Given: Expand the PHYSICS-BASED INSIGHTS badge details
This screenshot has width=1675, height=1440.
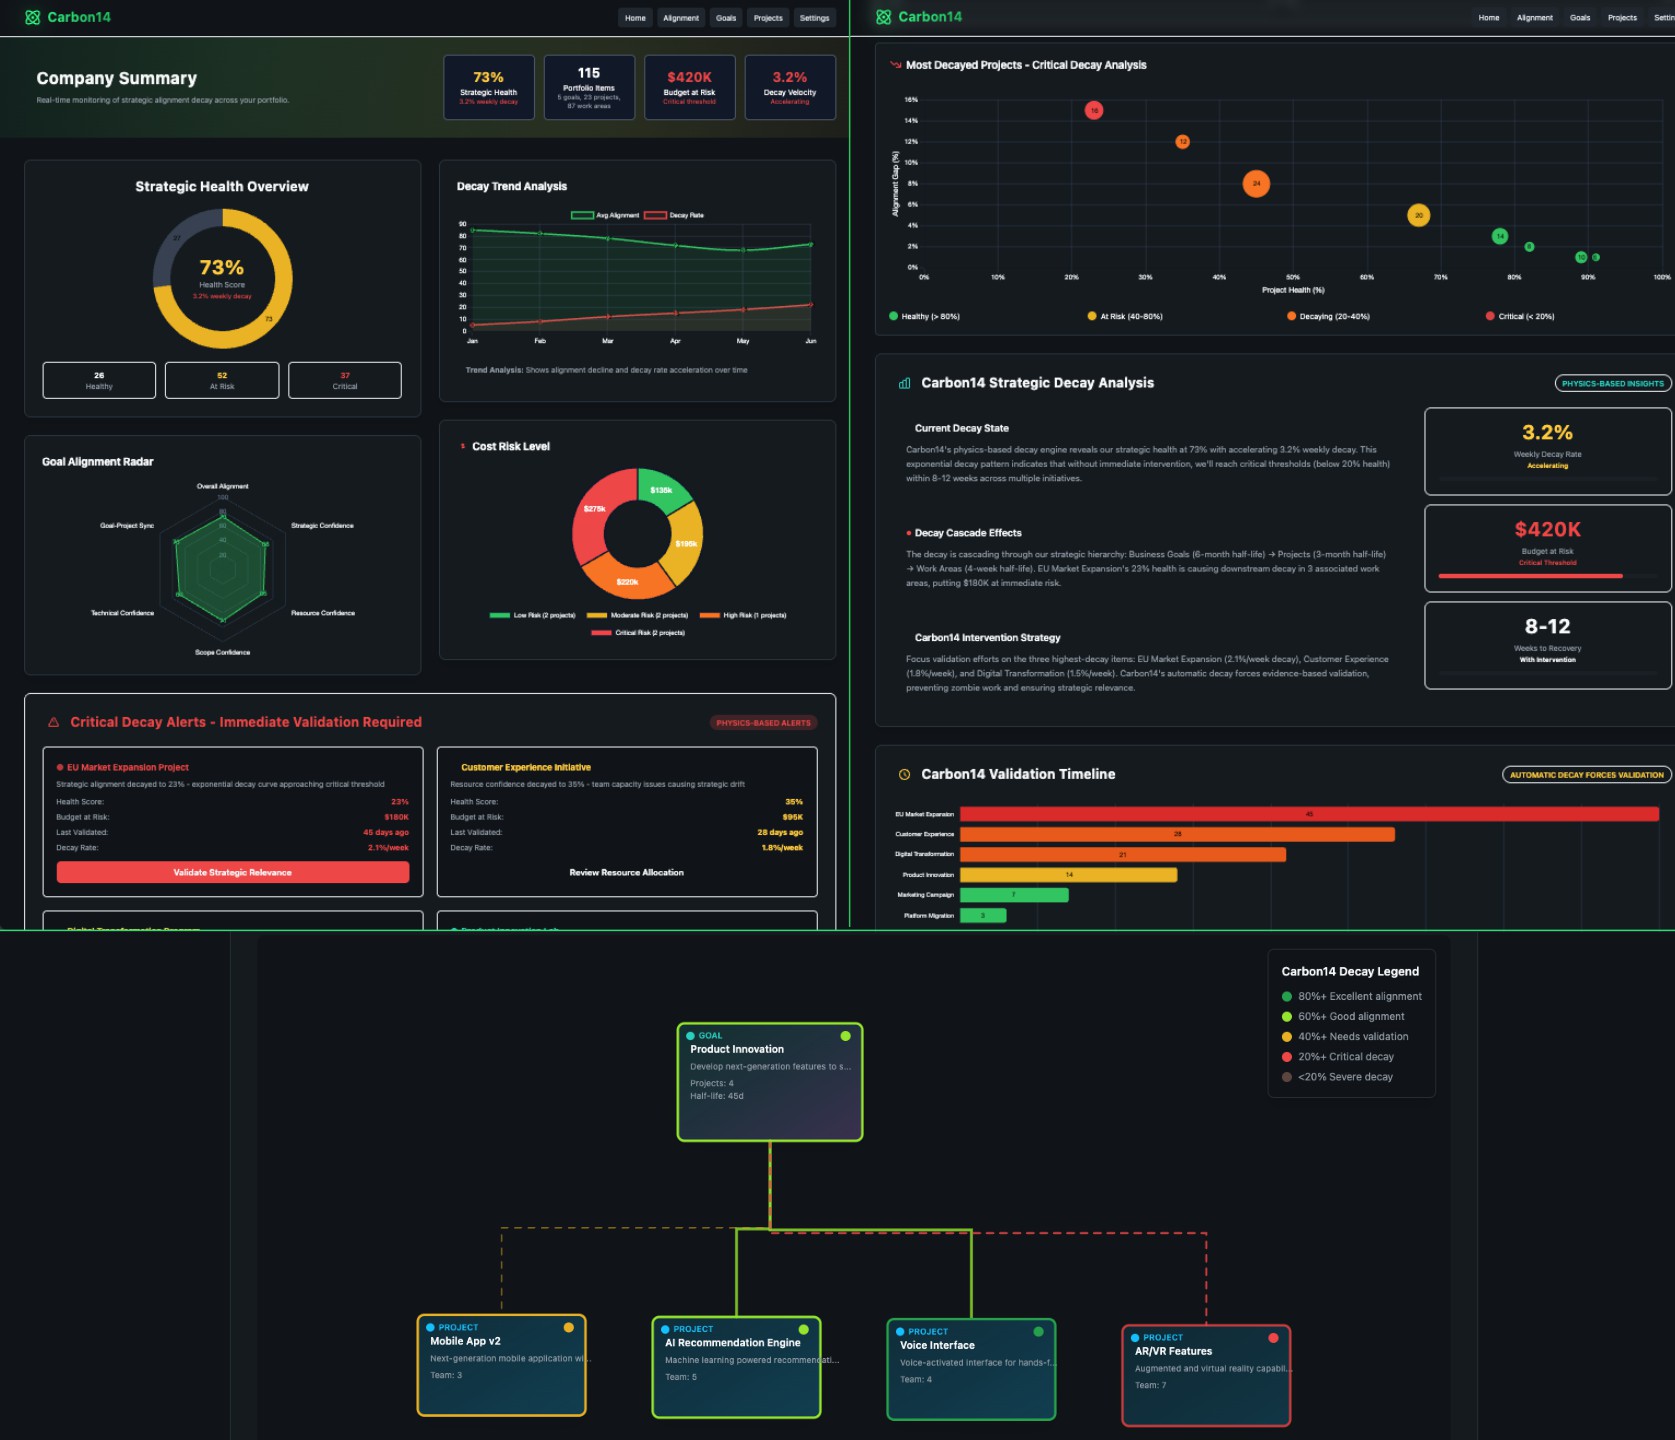Looking at the screenshot, I should tap(1611, 382).
